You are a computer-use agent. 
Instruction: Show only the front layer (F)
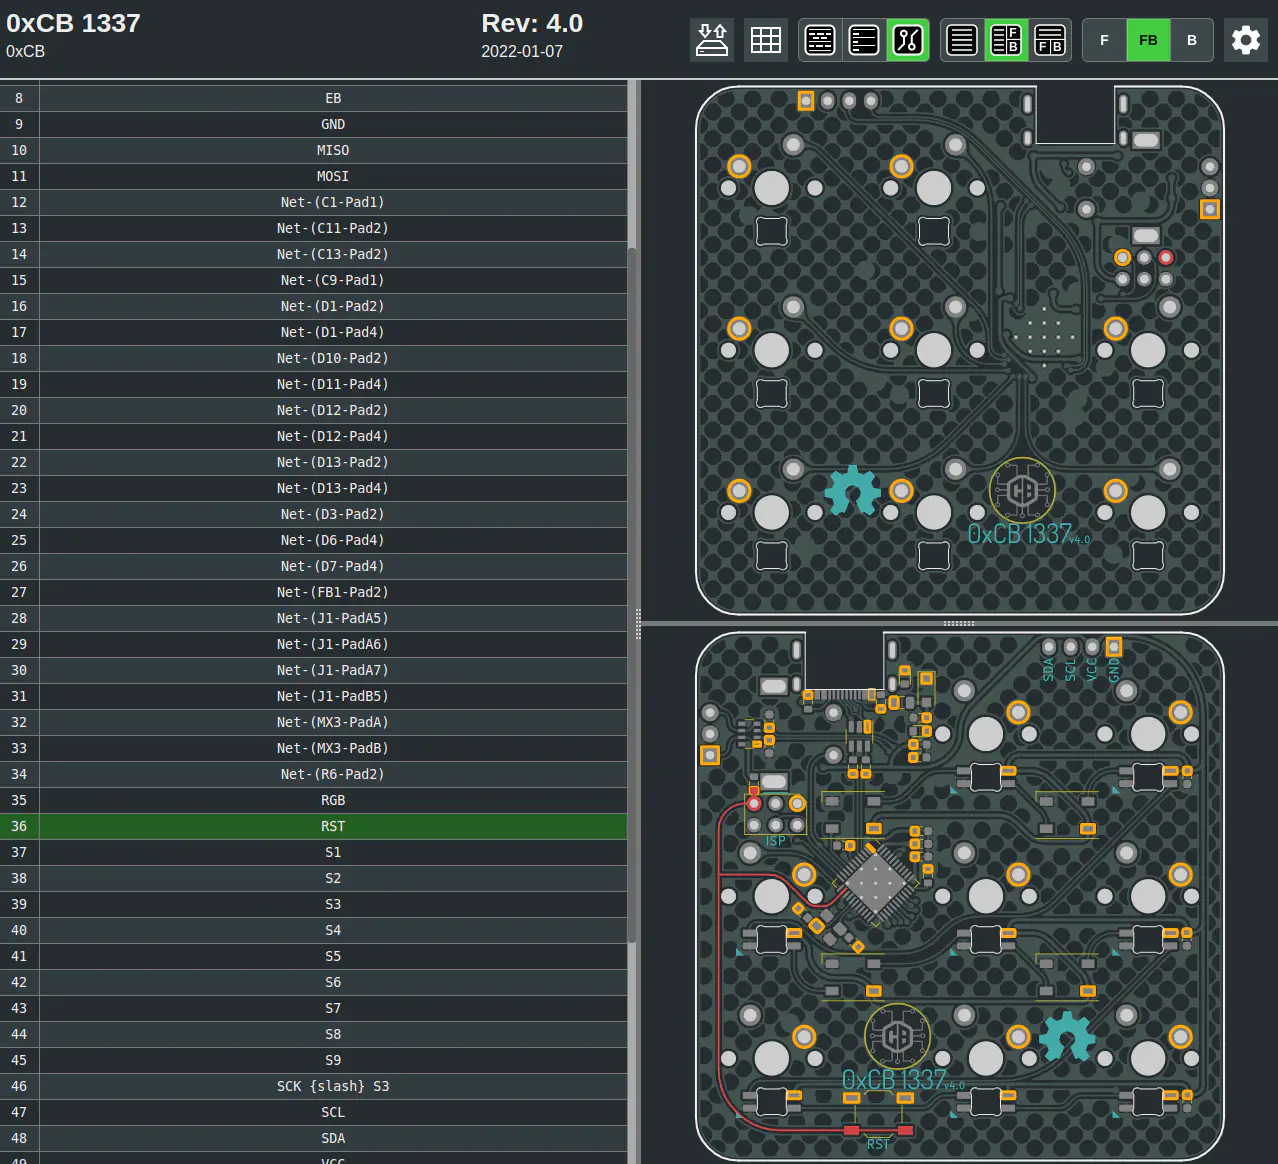coord(1104,40)
